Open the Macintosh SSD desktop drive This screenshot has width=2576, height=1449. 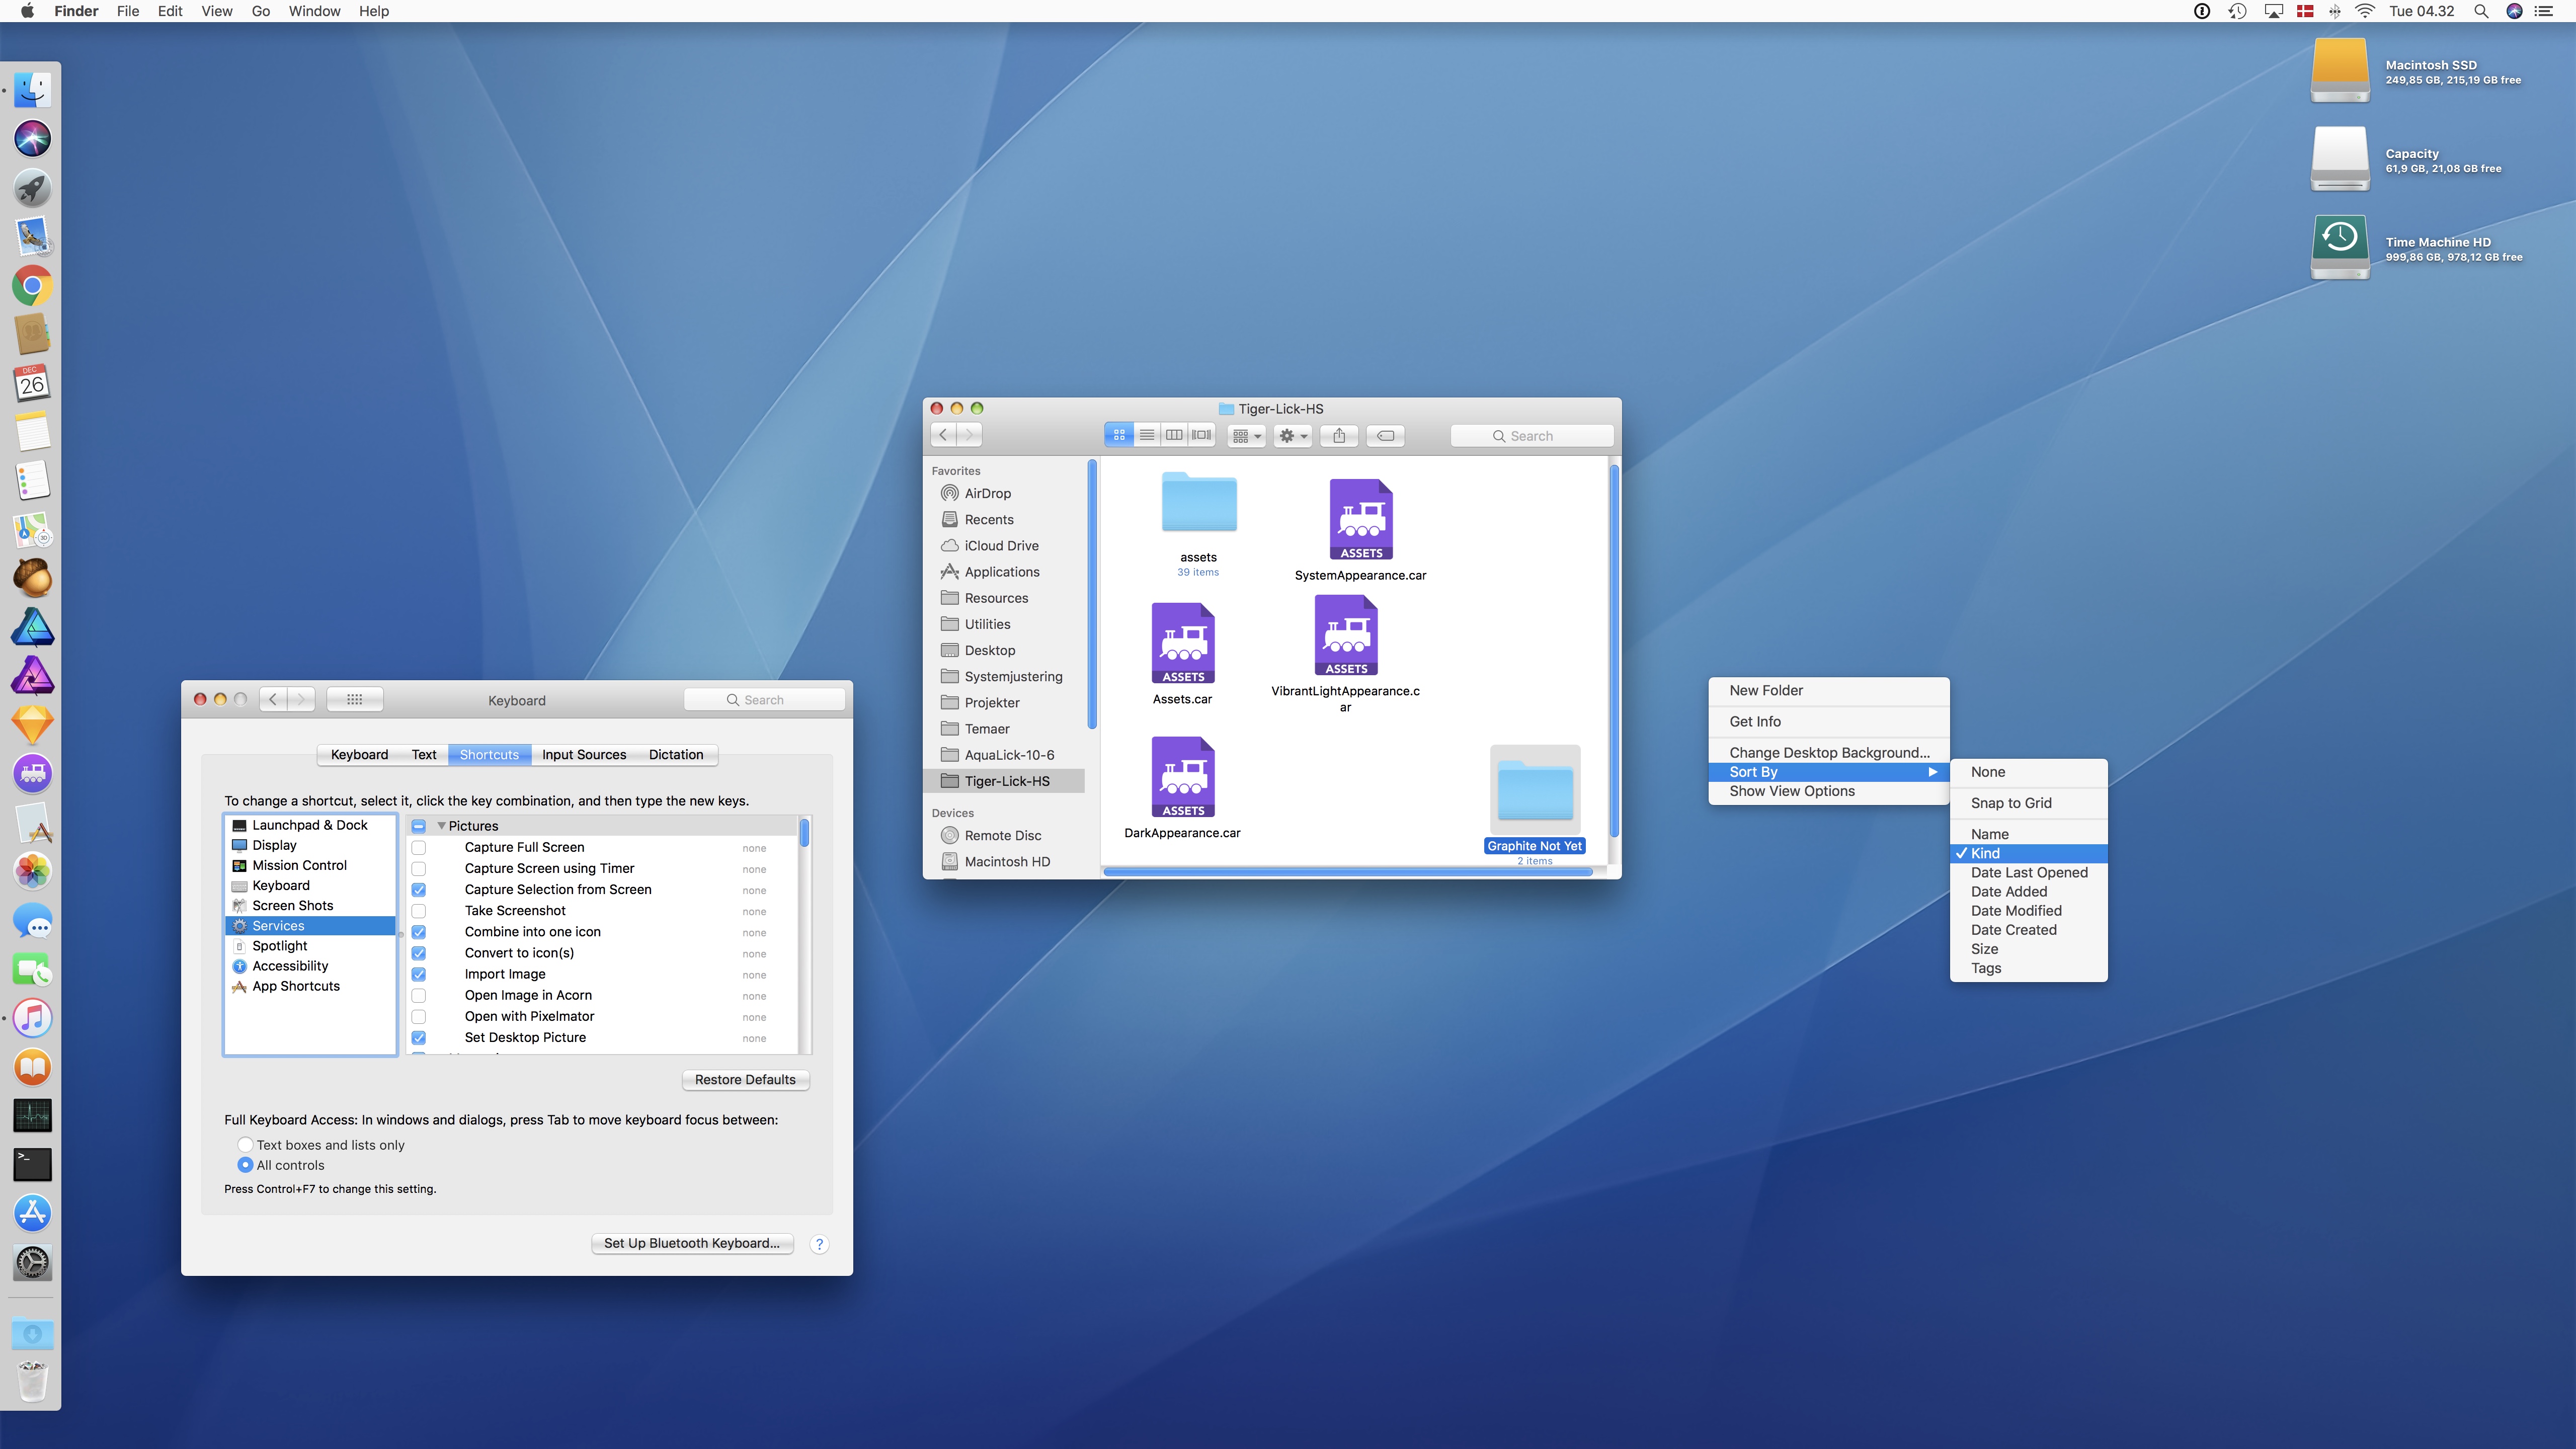(x=2340, y=70)
